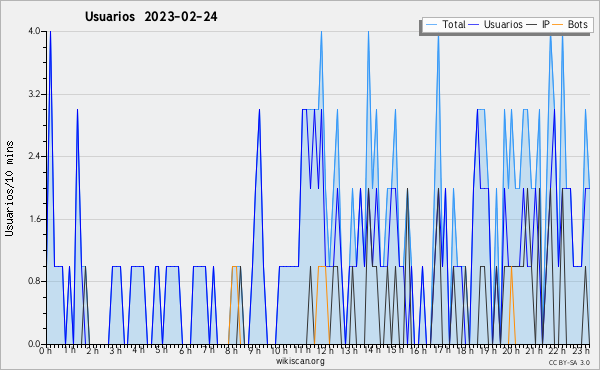Viewport: 600px width, 370px height.
Task: Click the y-axis value '0.8'
Action: coord(34,281)
